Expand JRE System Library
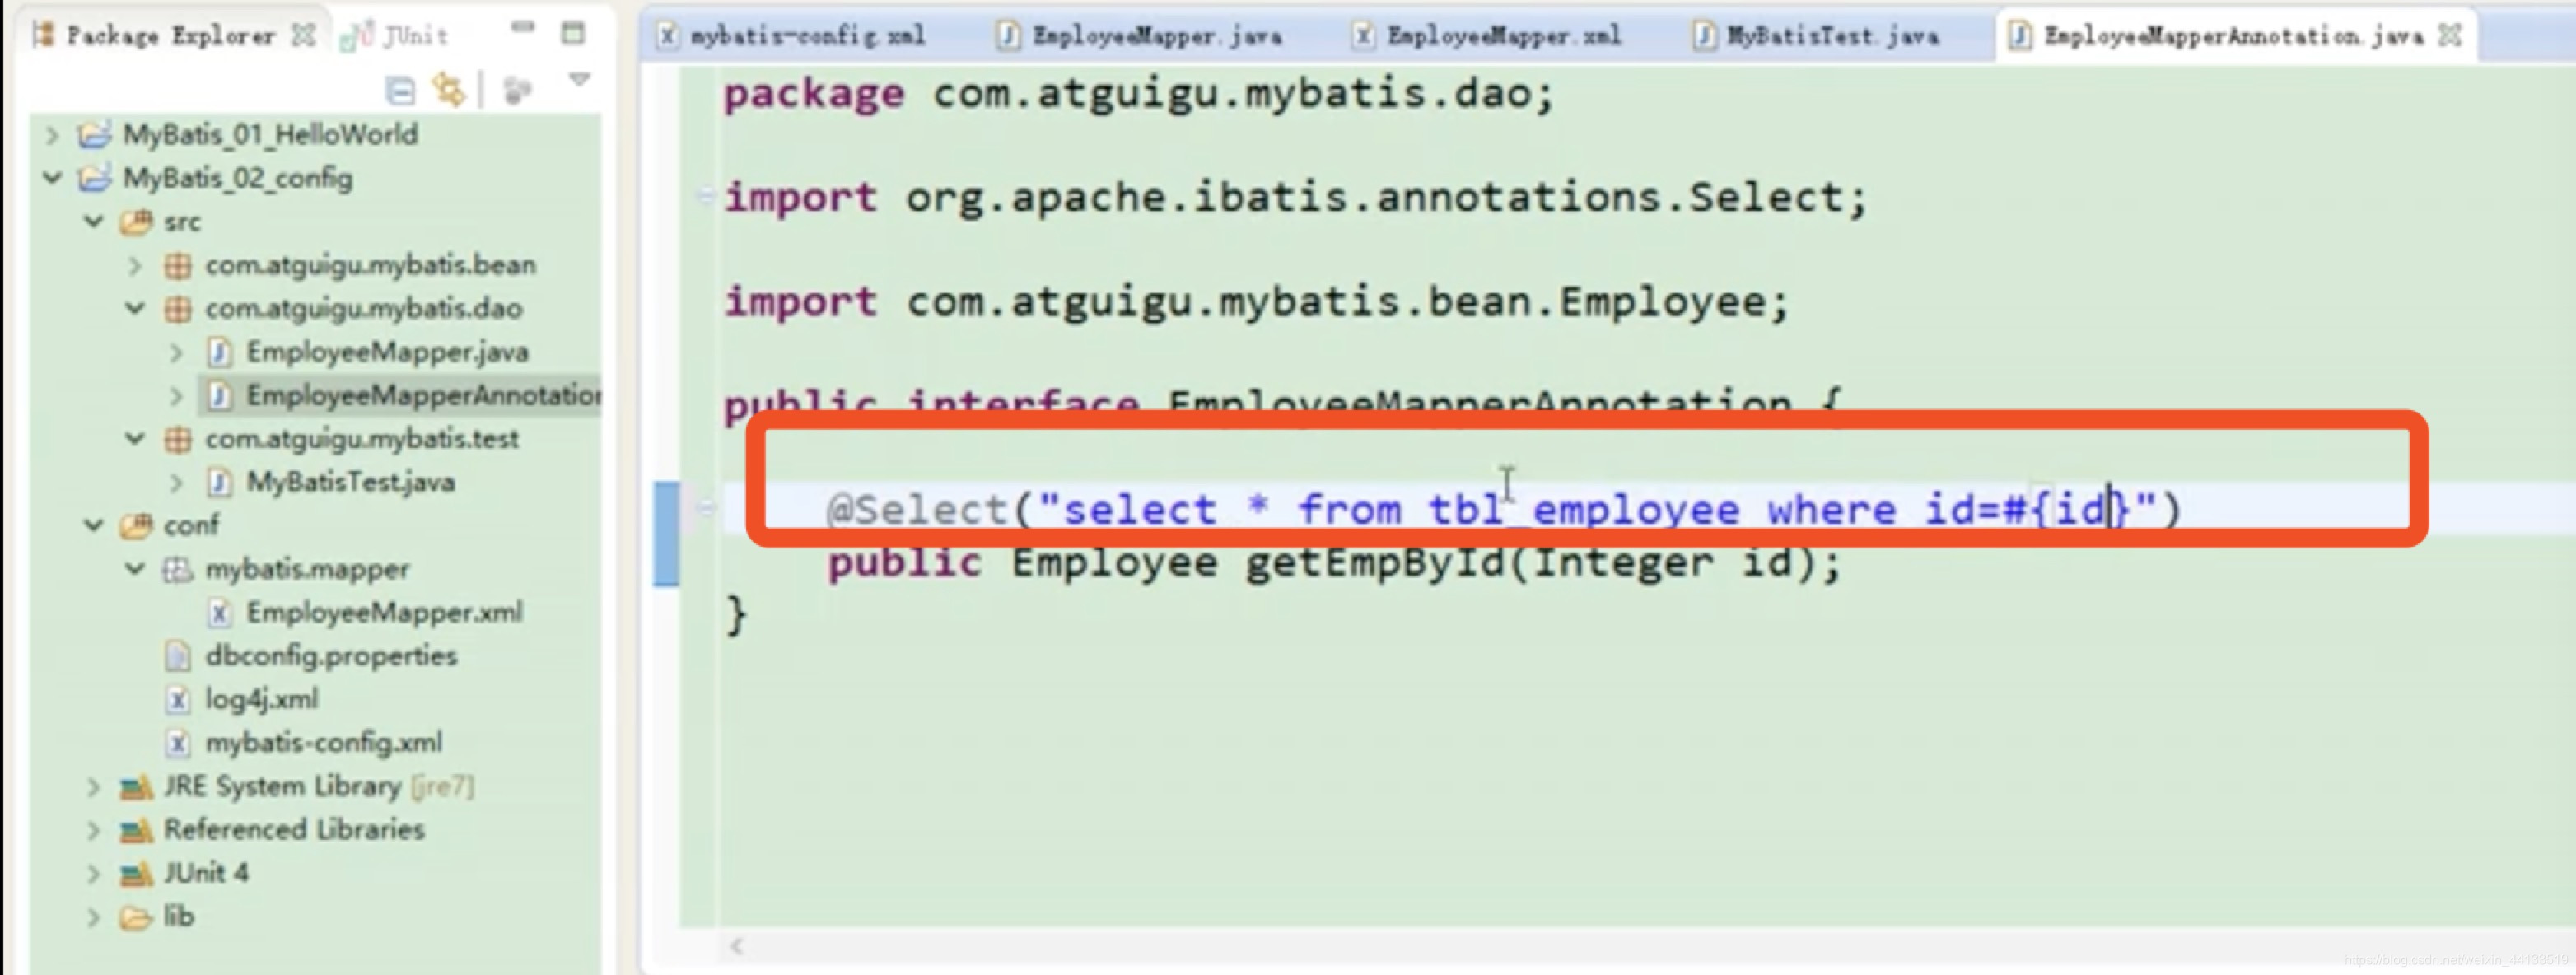The width and height of the screenshot is (2576, 975). tap(94, 786)
